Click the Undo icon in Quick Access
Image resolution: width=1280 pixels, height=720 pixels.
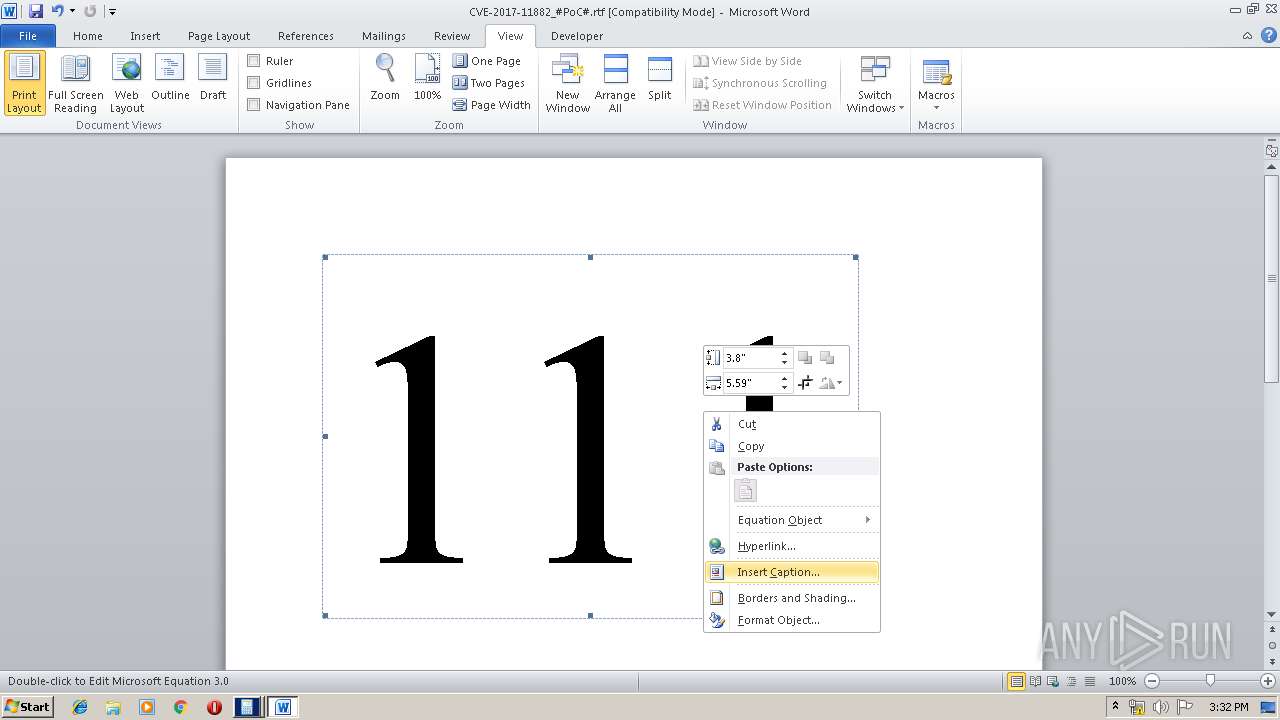[x=57, y=11]
